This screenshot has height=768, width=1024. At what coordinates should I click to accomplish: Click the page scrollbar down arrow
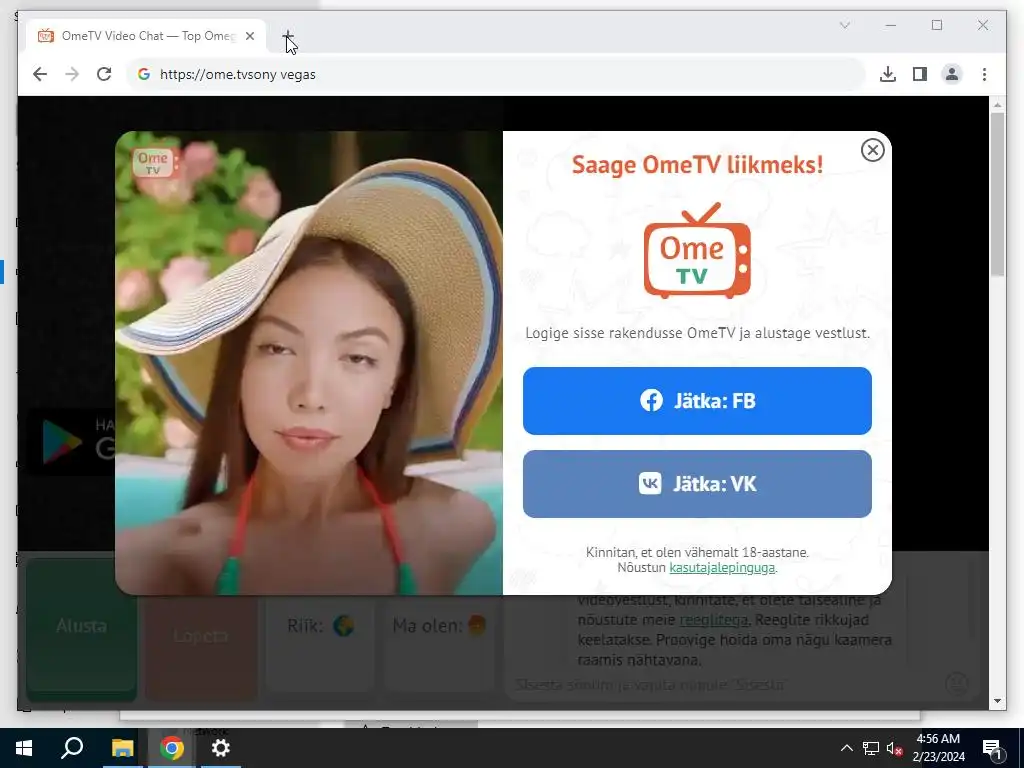point(997,701)
